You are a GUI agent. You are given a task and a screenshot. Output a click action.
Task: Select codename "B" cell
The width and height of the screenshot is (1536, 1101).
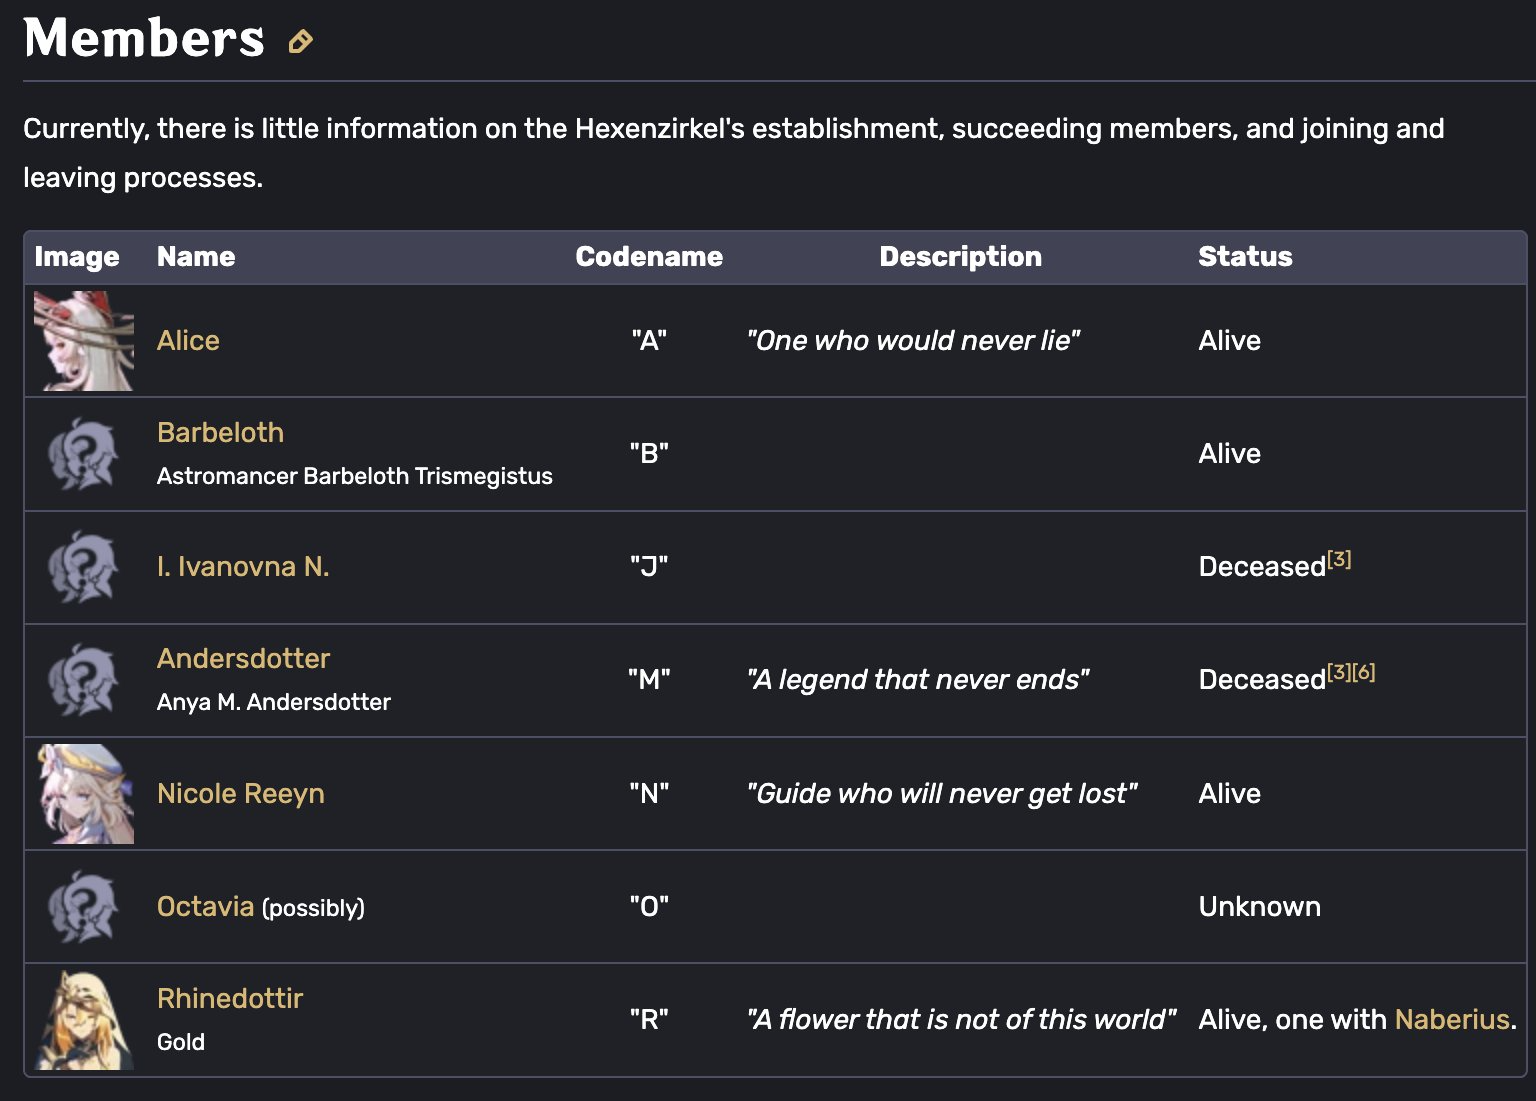649,453
